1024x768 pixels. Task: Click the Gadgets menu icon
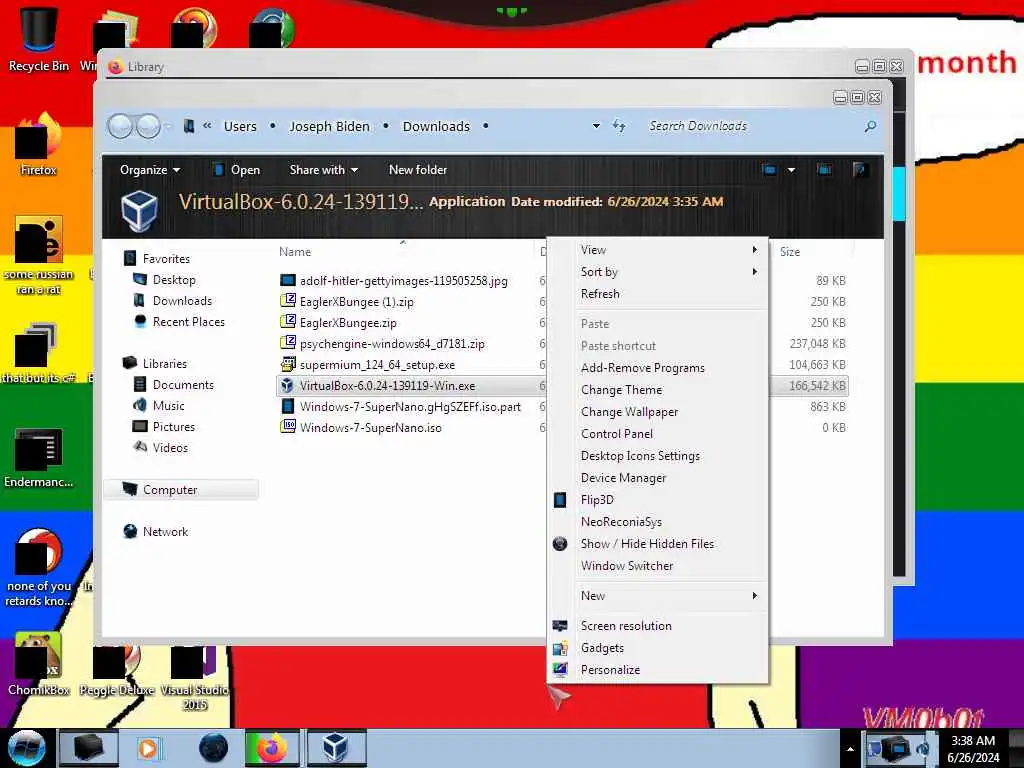(560, 648)
